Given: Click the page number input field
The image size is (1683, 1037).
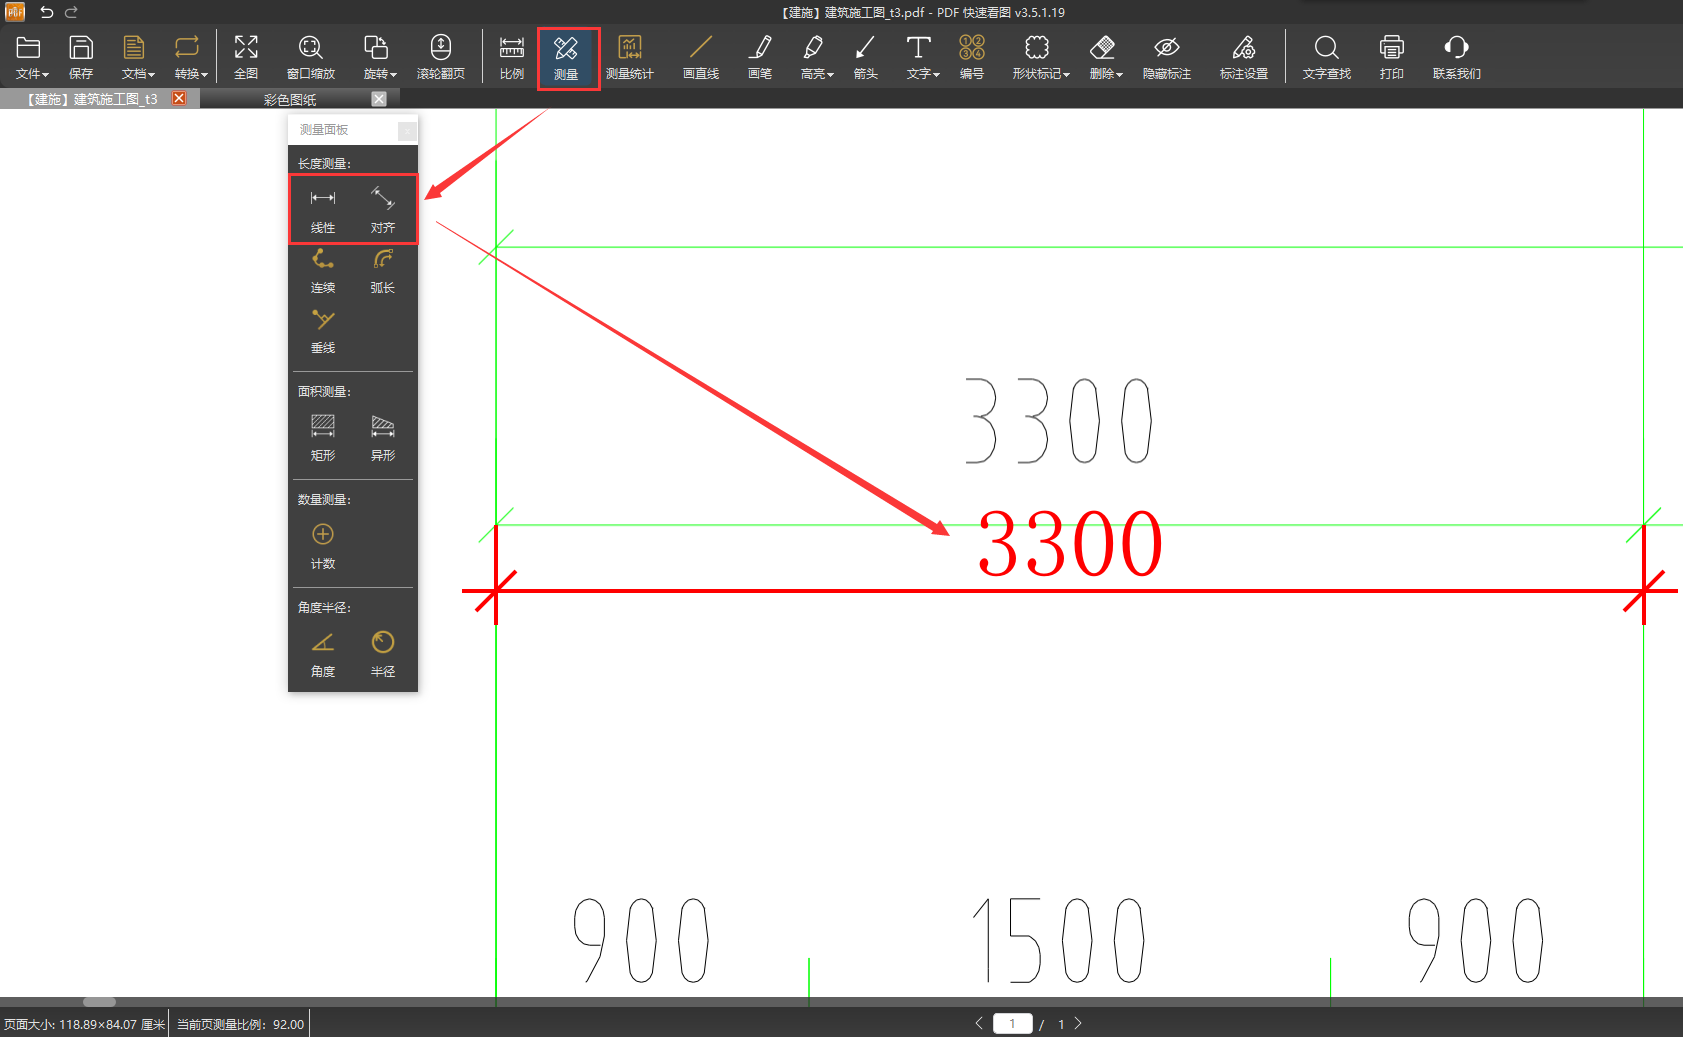Looking at the screenshot, I should tap(1012, 1023).
